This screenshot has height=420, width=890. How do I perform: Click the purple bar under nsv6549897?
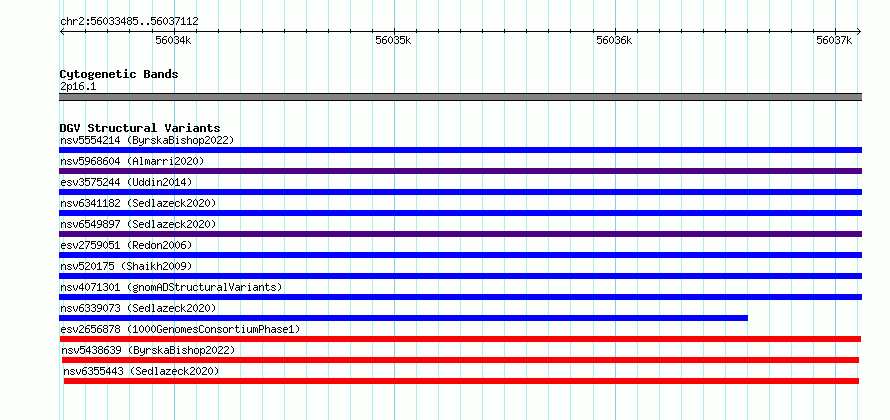click(x=460, y=234)
